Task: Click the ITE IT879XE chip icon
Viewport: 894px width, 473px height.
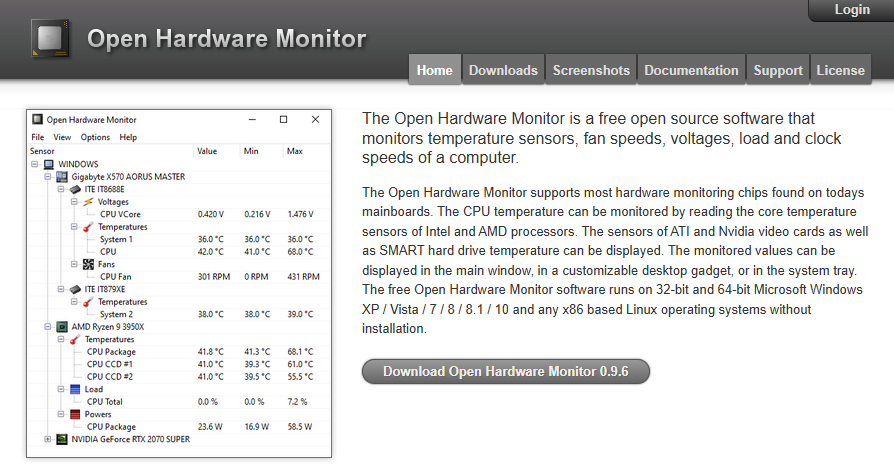Action: (x=75, y=289)
